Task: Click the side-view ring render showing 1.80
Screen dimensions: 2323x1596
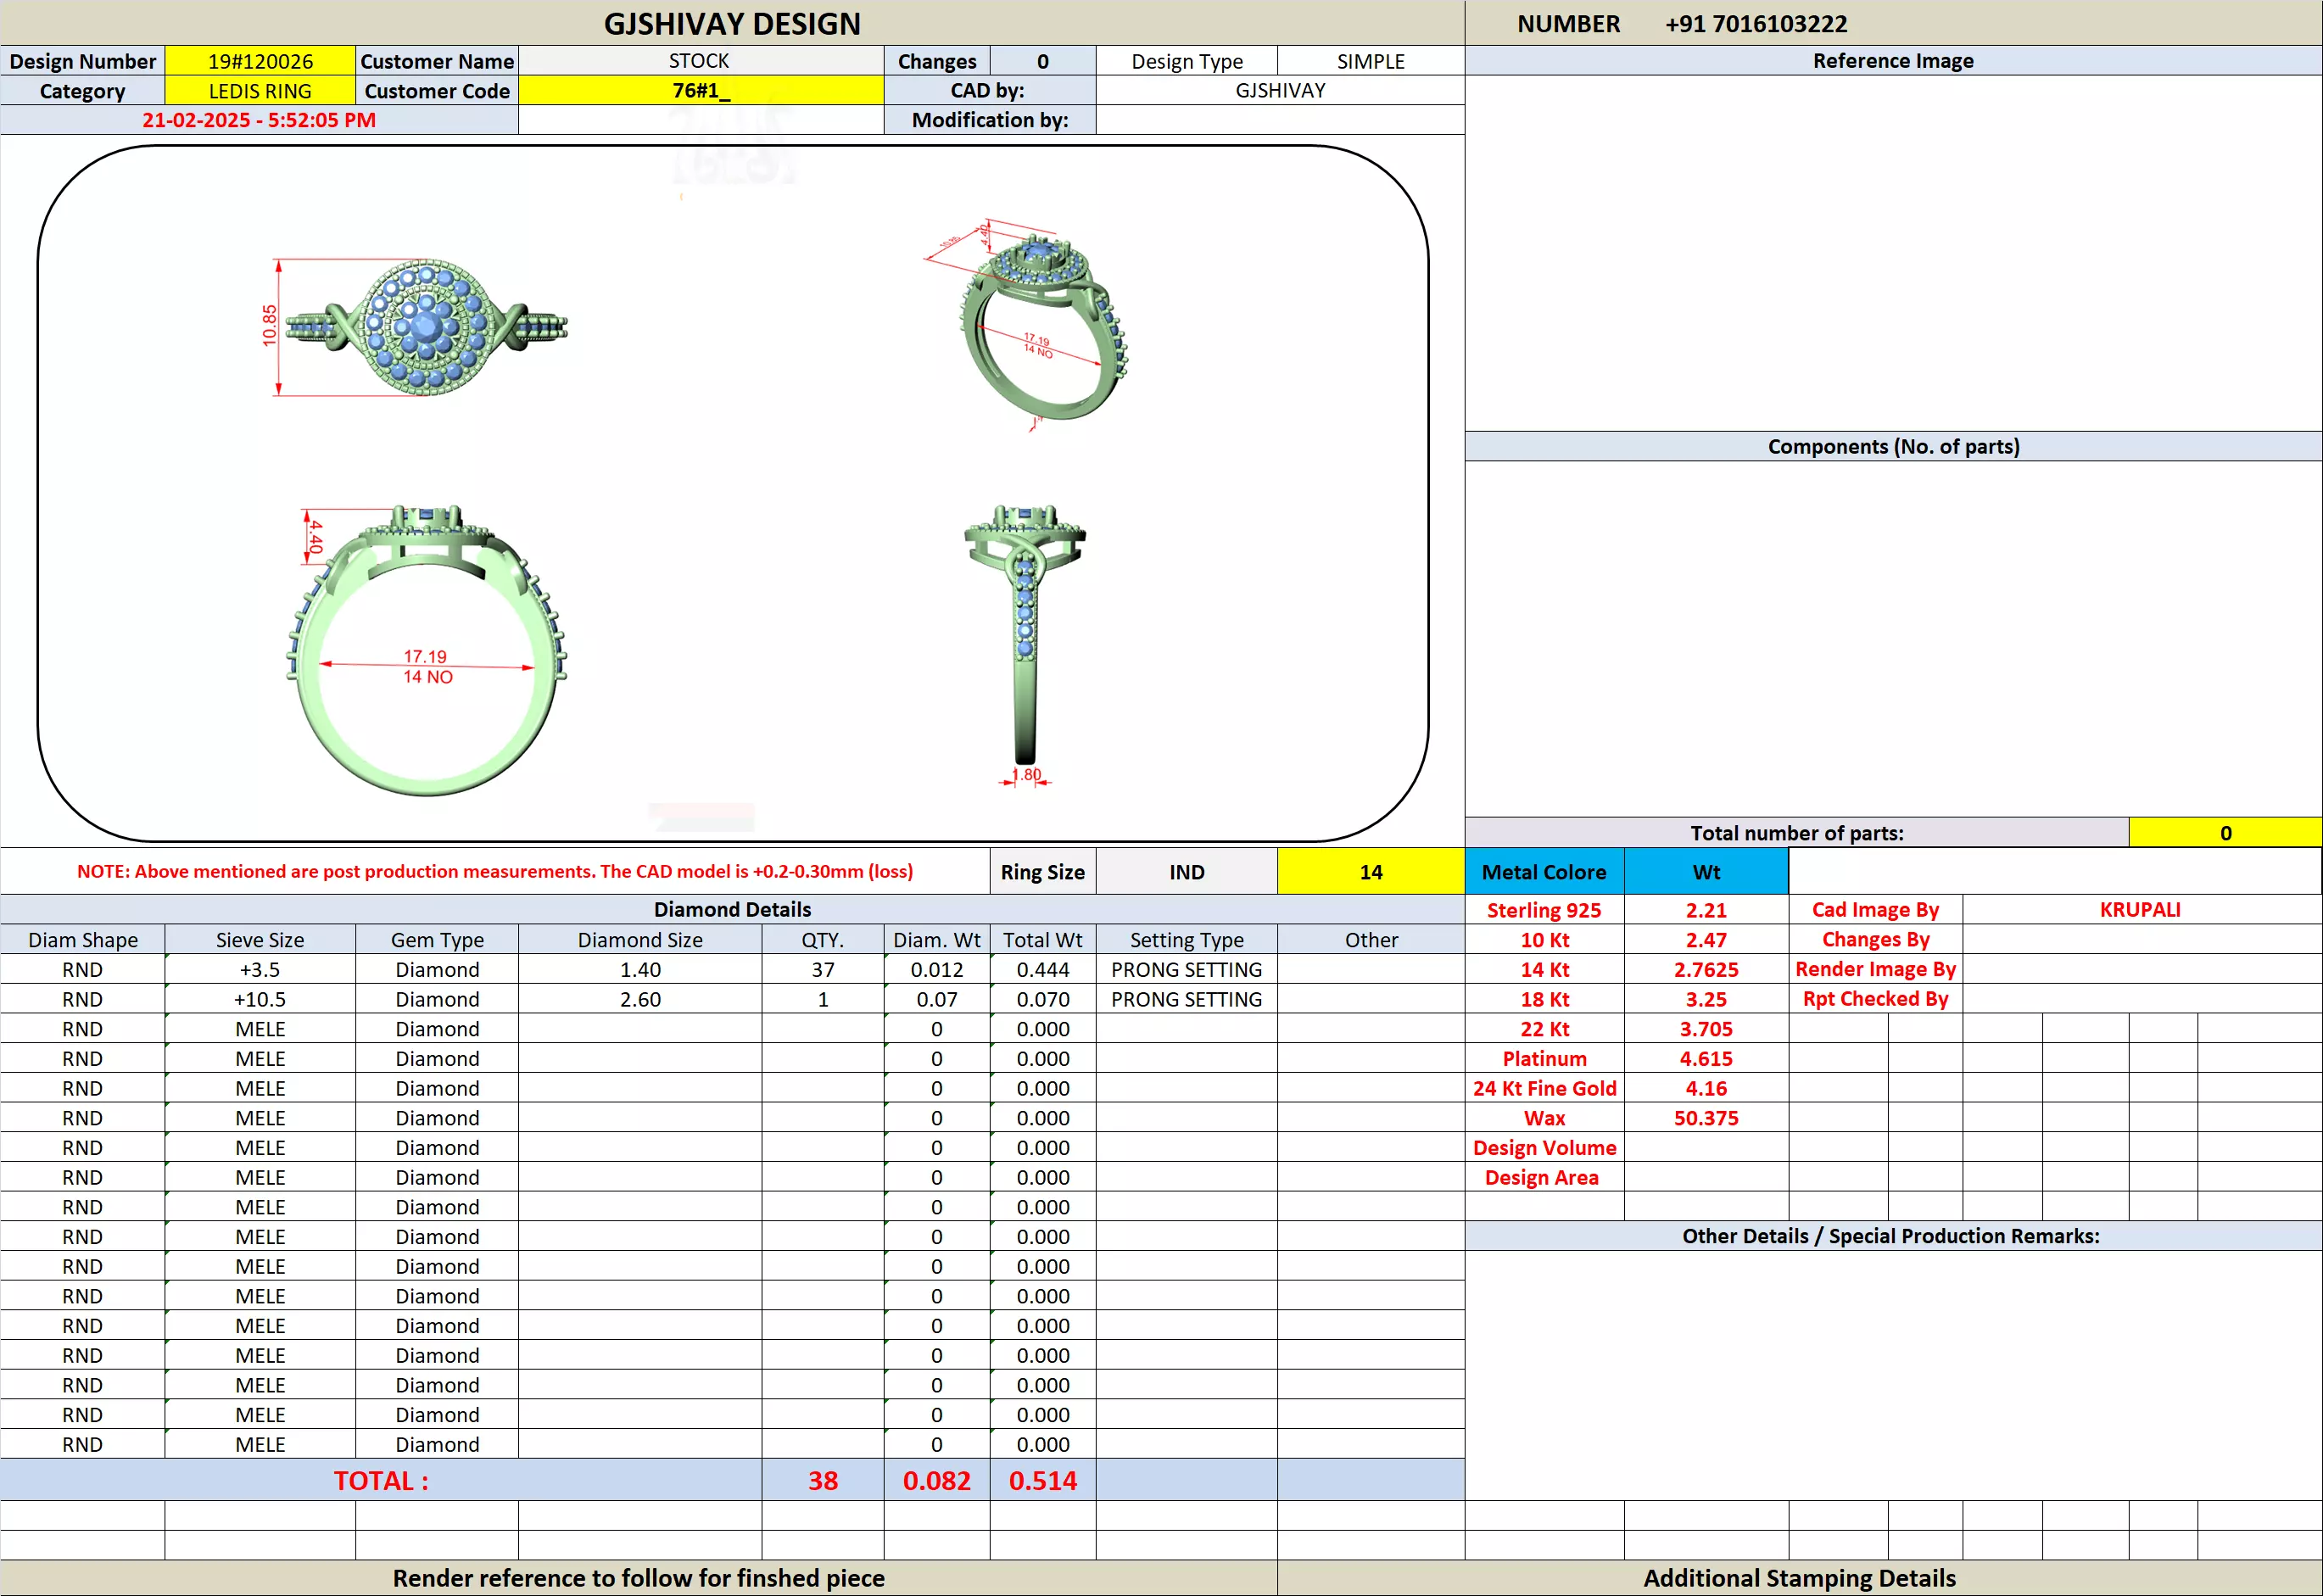Action: (1025, 640)
